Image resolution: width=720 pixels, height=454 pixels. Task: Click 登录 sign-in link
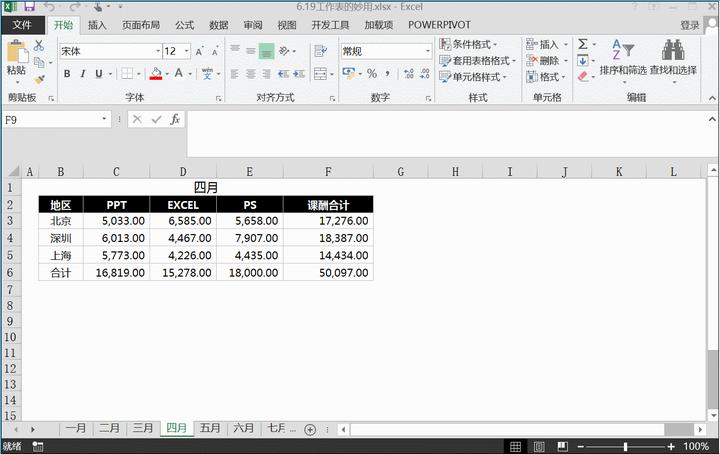(x=690, y=25)
